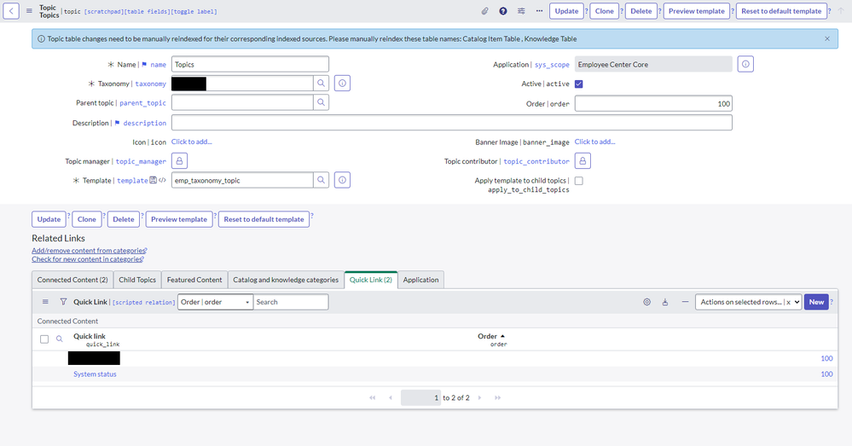852x446 pixels.
Task: Sort by the Order column header
Action: click(x=487, y=336)
